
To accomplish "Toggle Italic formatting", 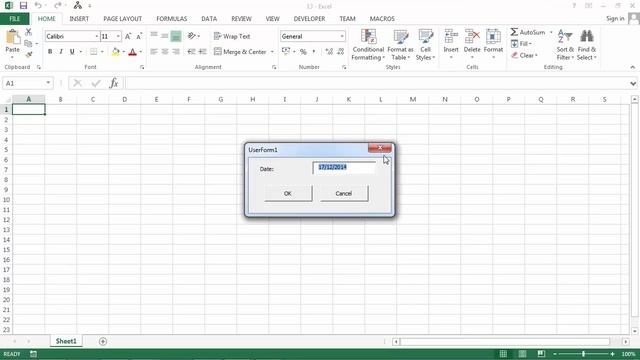I will tap(61, 51).
